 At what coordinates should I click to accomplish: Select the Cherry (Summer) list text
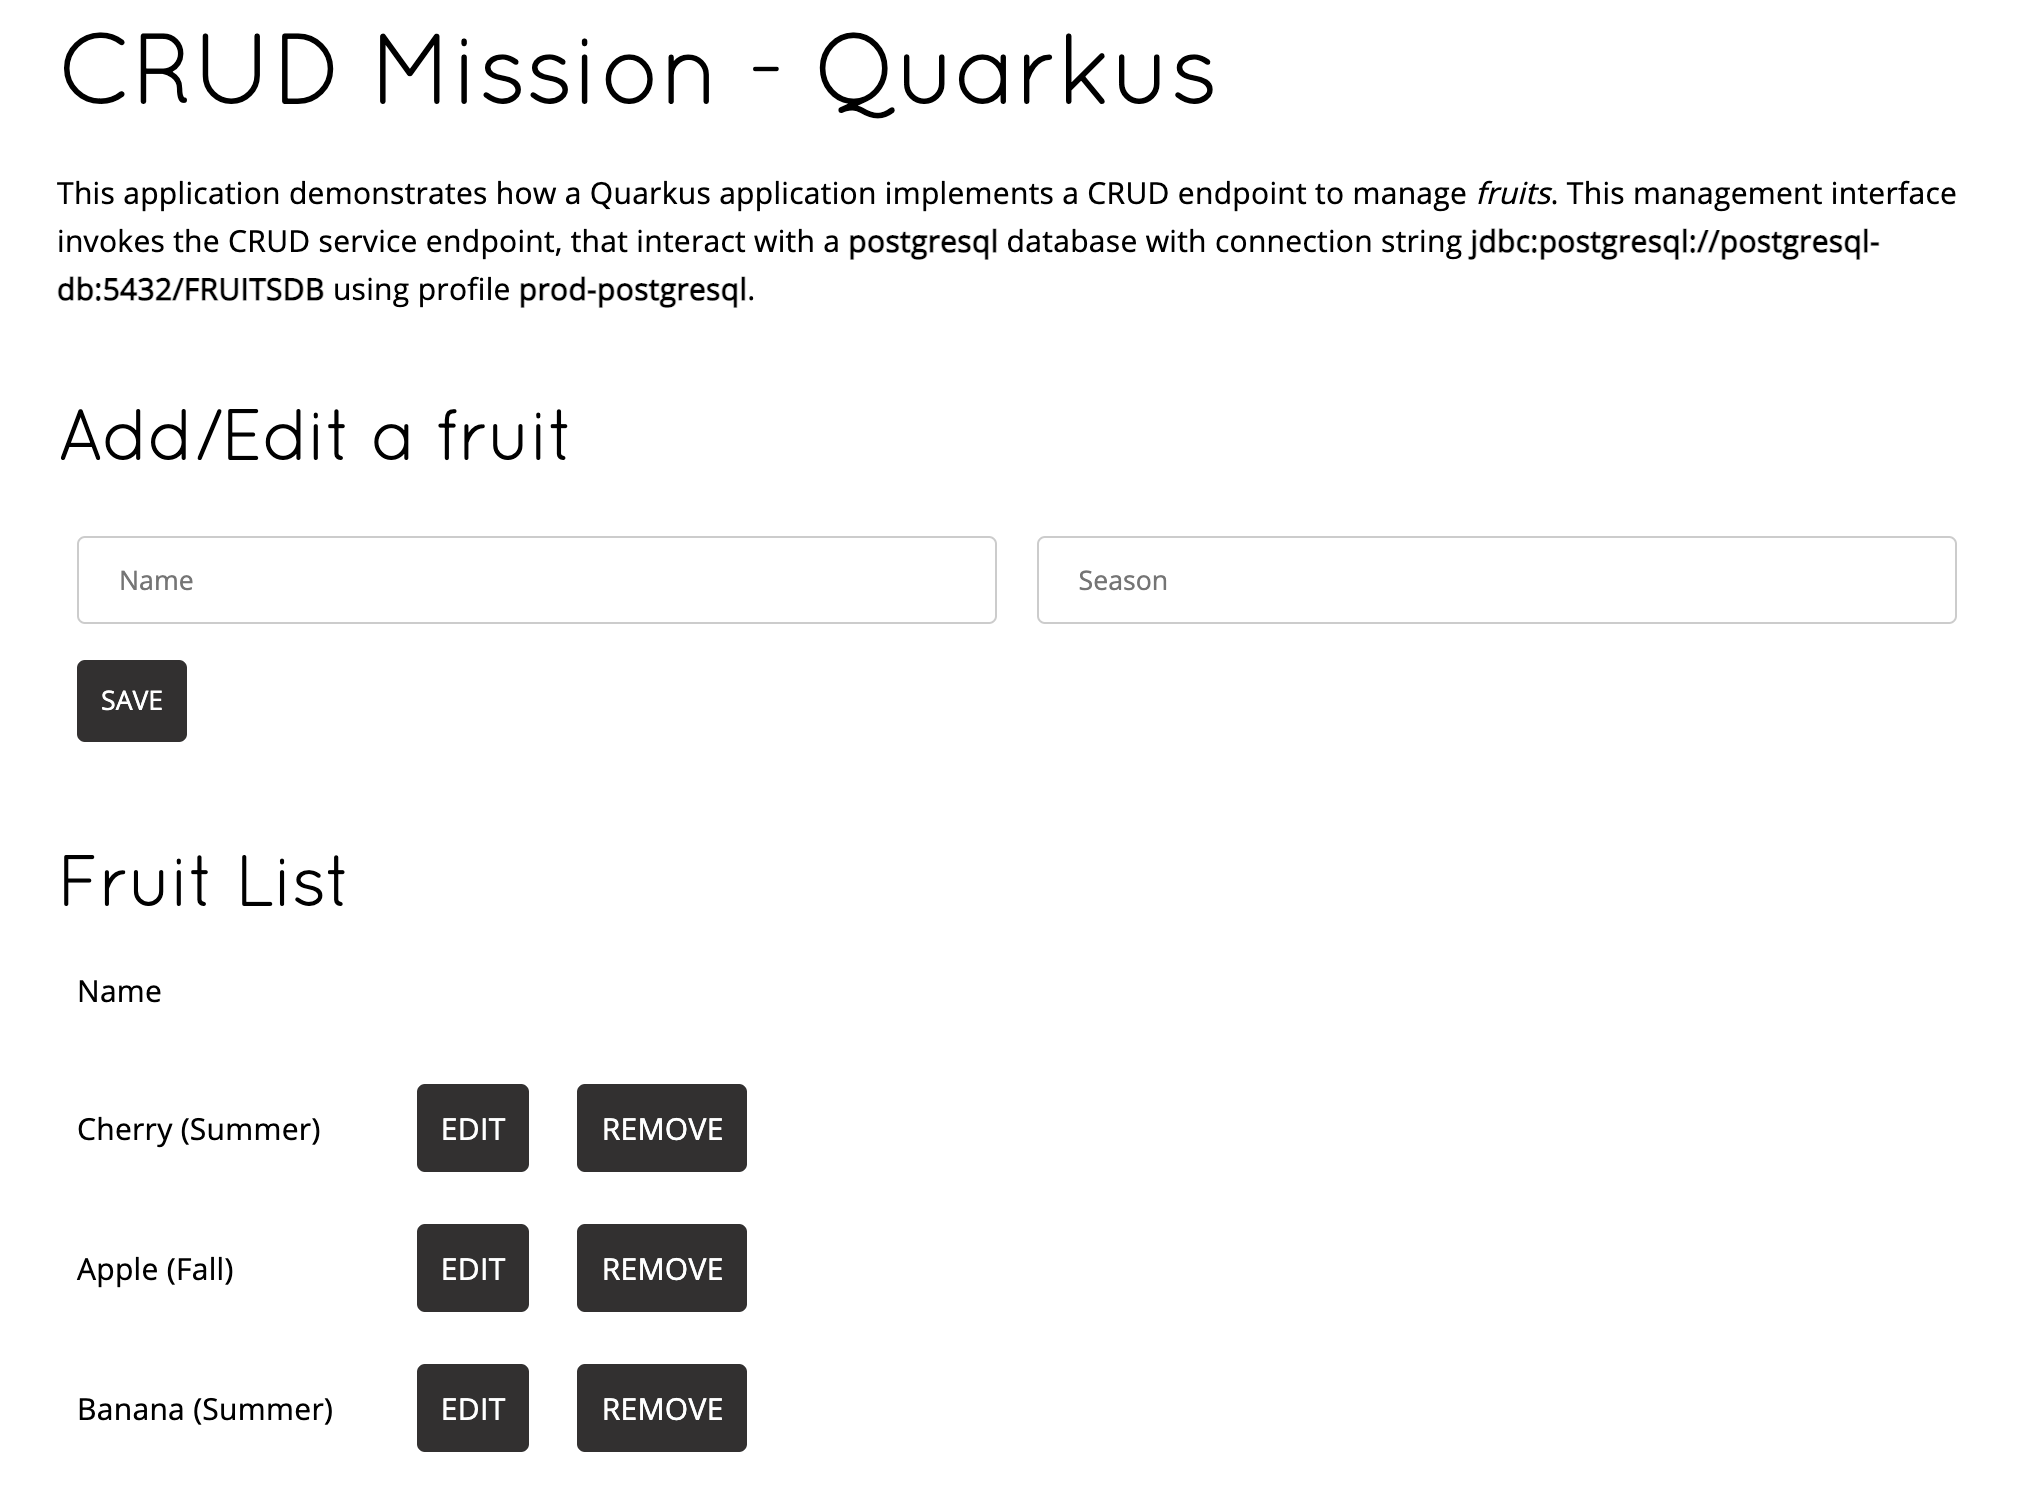pos(199,1129)
